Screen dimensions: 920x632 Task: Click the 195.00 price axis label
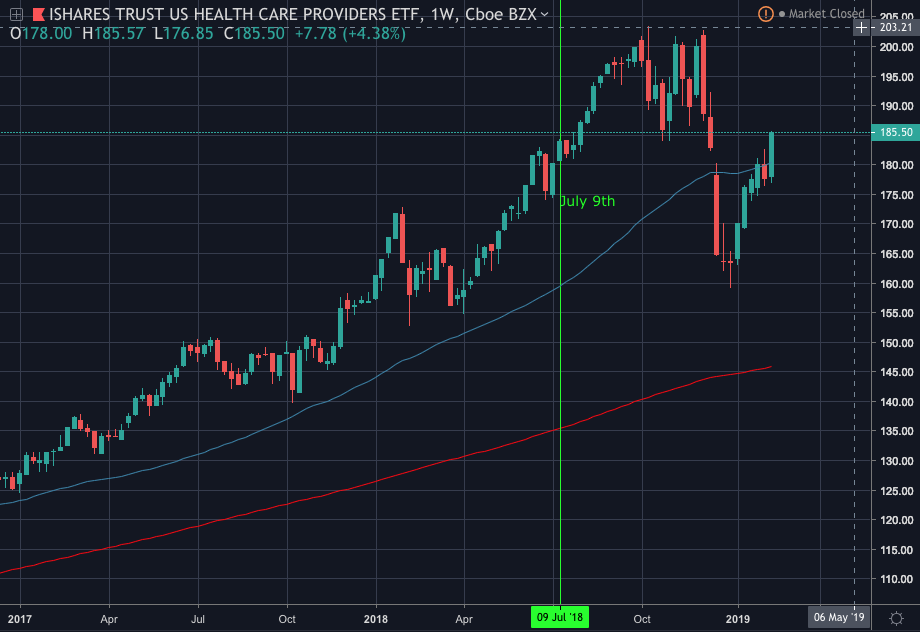click(x=896, y=77)
